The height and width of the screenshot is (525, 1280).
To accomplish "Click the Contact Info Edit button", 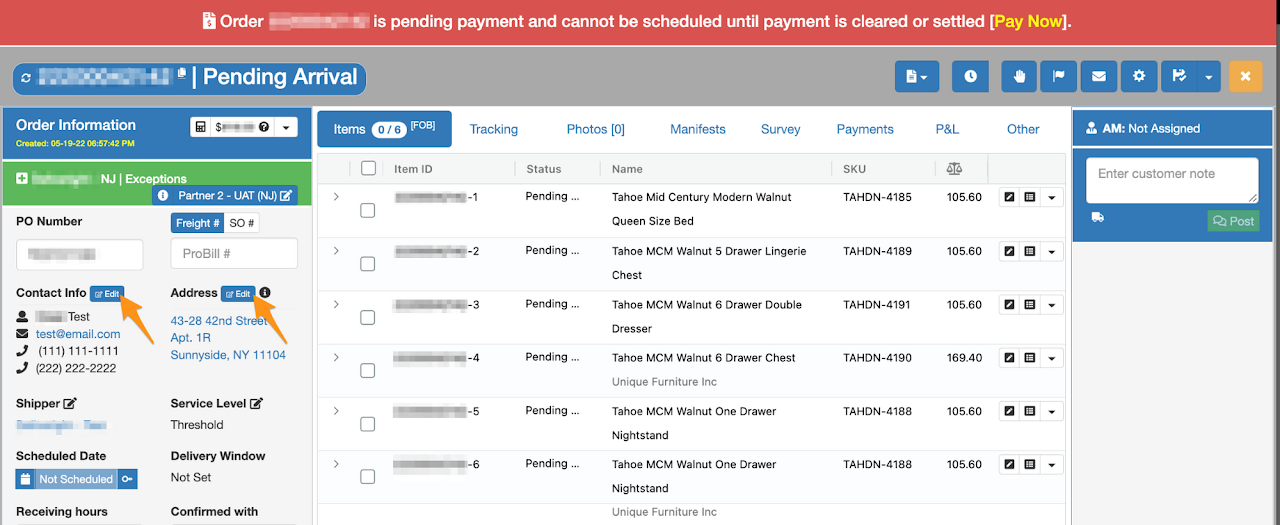I will (107, 293).
